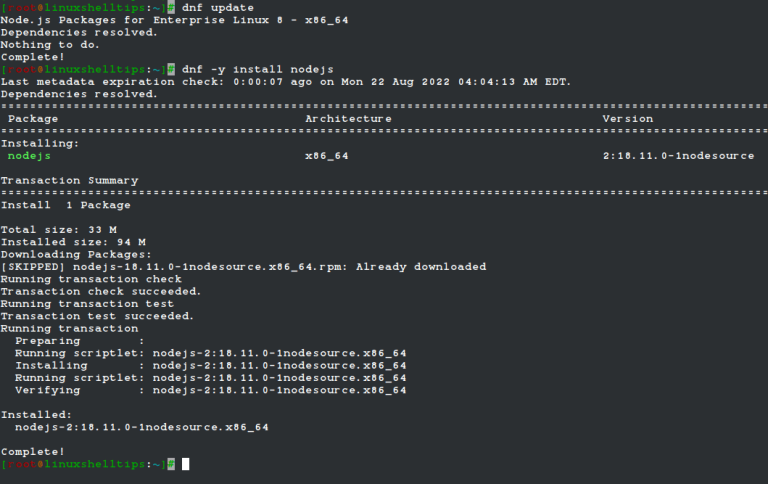Click the 'dnf -y install nodejs' command
Screen dimensions: 768x484
click(258, 70)
